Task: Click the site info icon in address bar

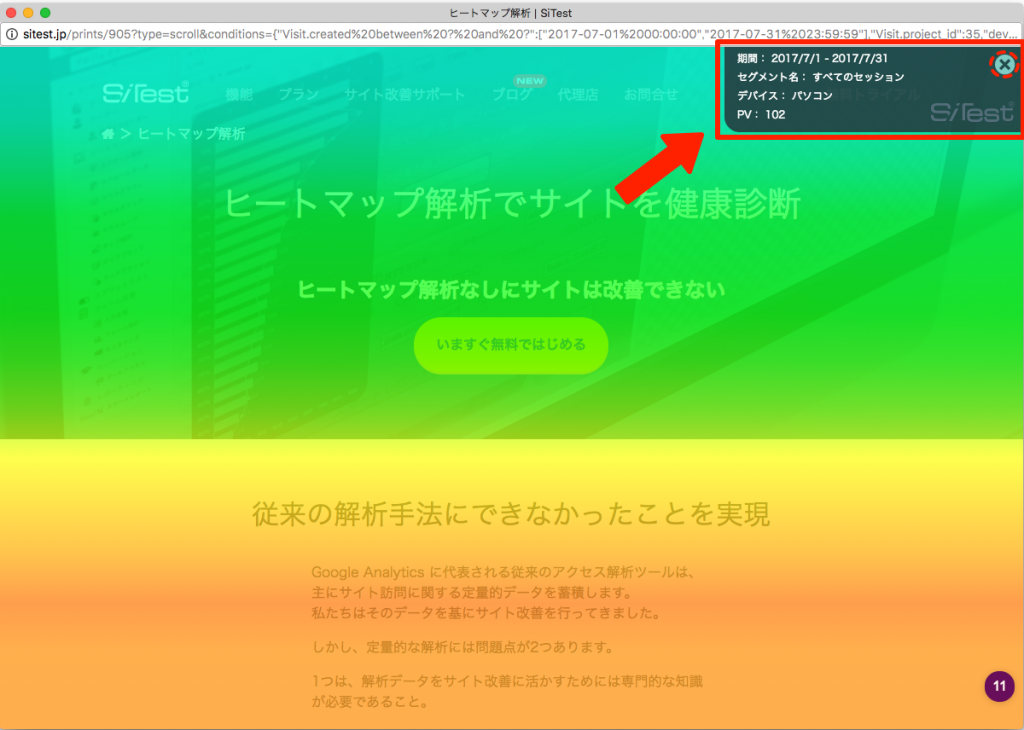Action: 12,34
